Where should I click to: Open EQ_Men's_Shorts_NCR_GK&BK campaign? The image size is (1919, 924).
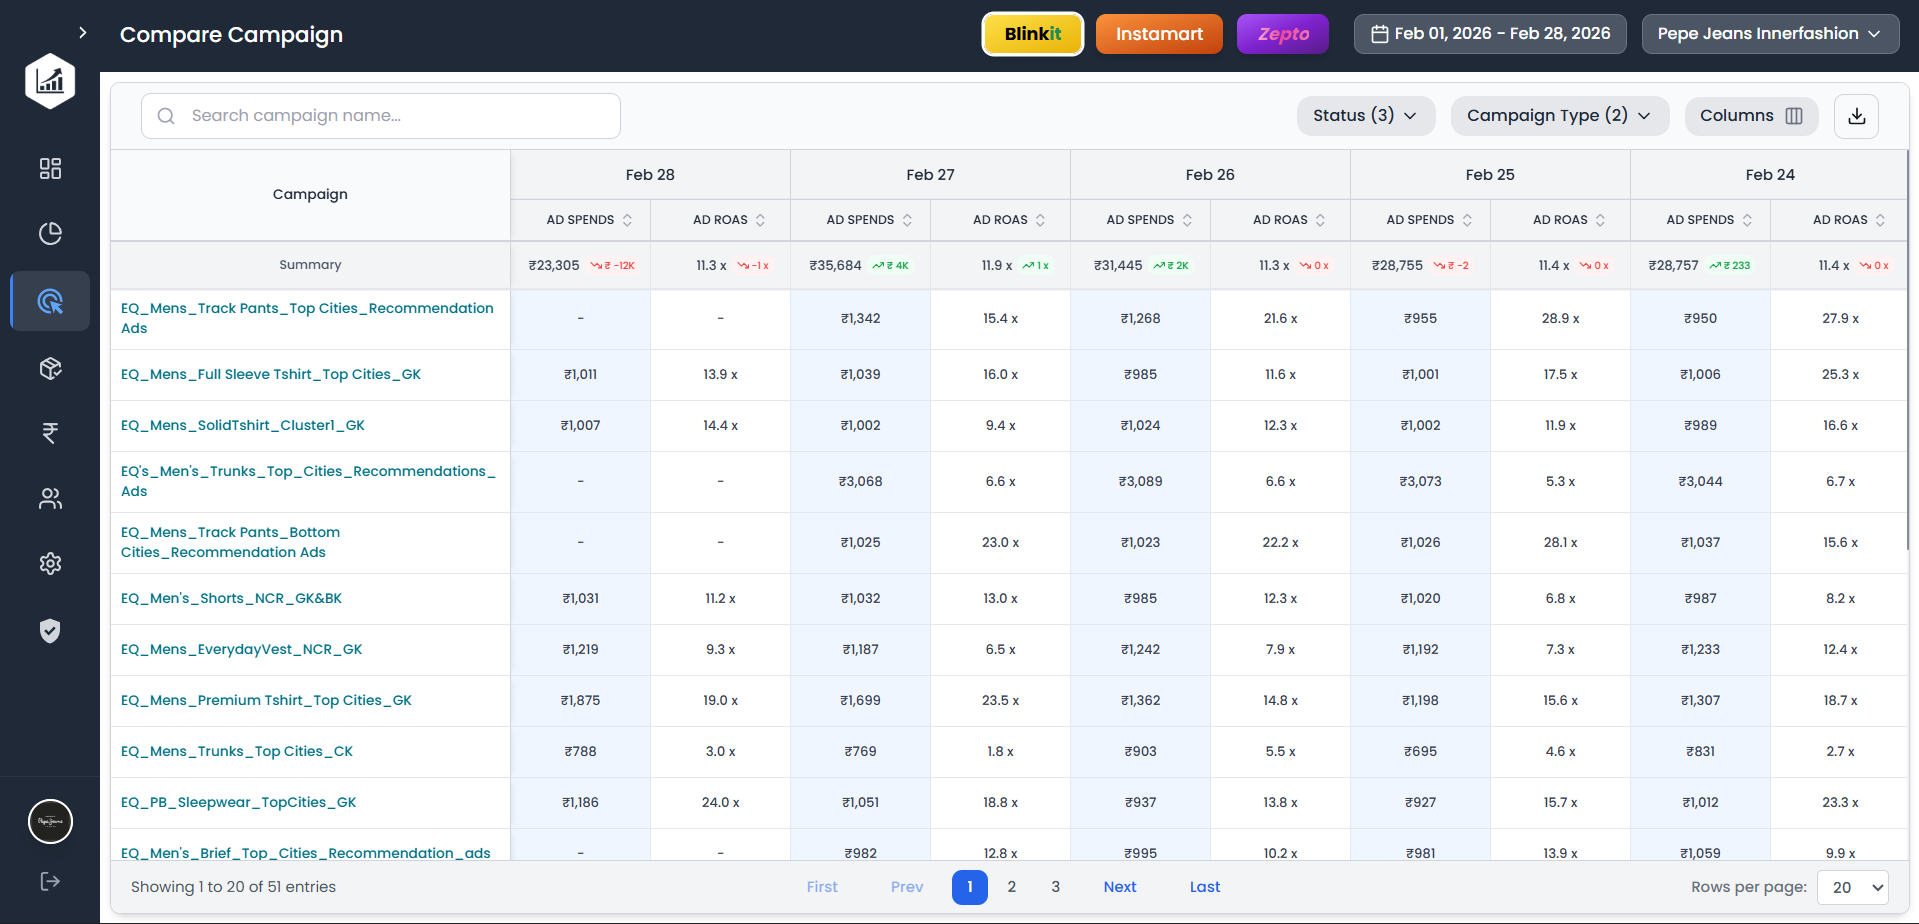click(231, 598)
